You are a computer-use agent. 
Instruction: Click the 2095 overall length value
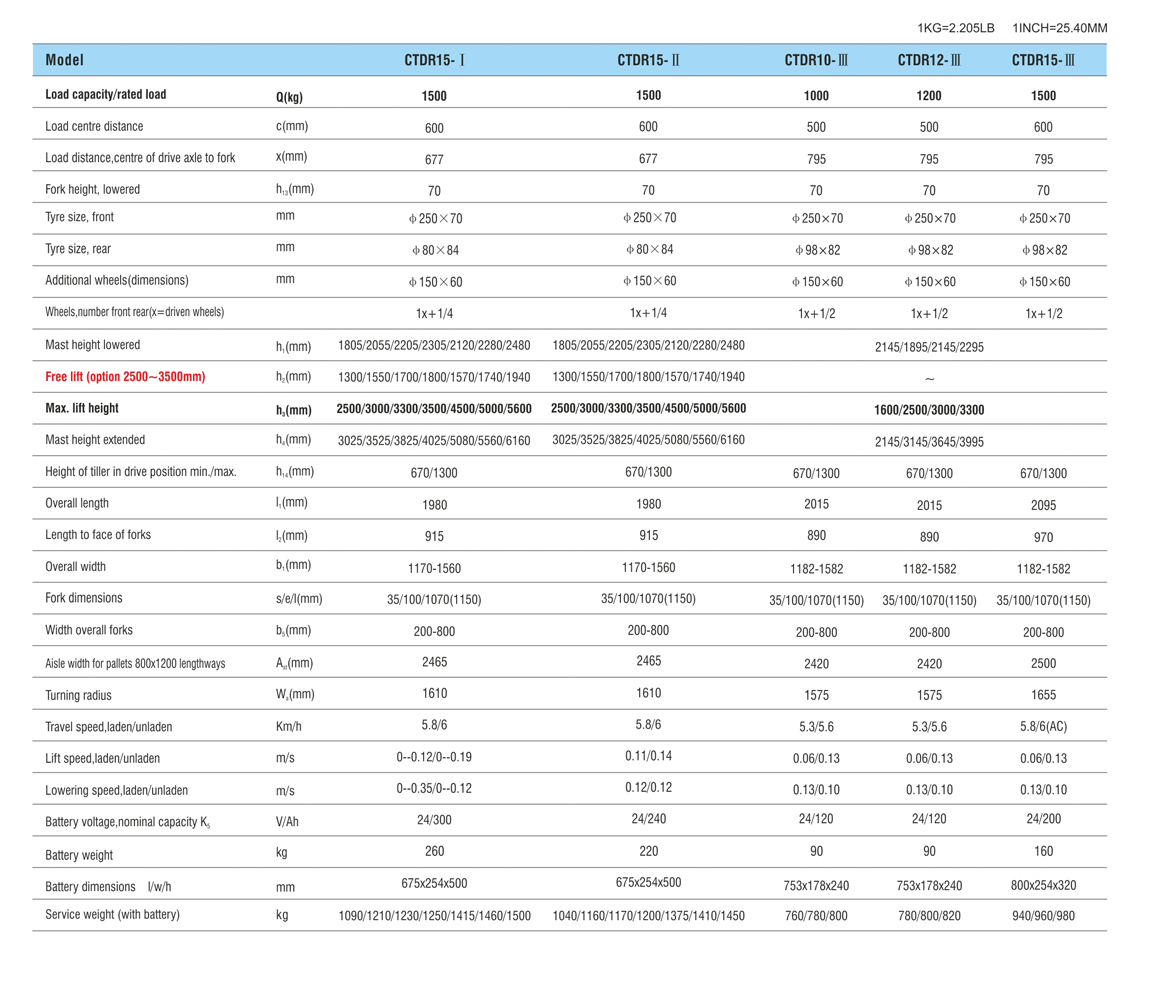pos(1043,506)
